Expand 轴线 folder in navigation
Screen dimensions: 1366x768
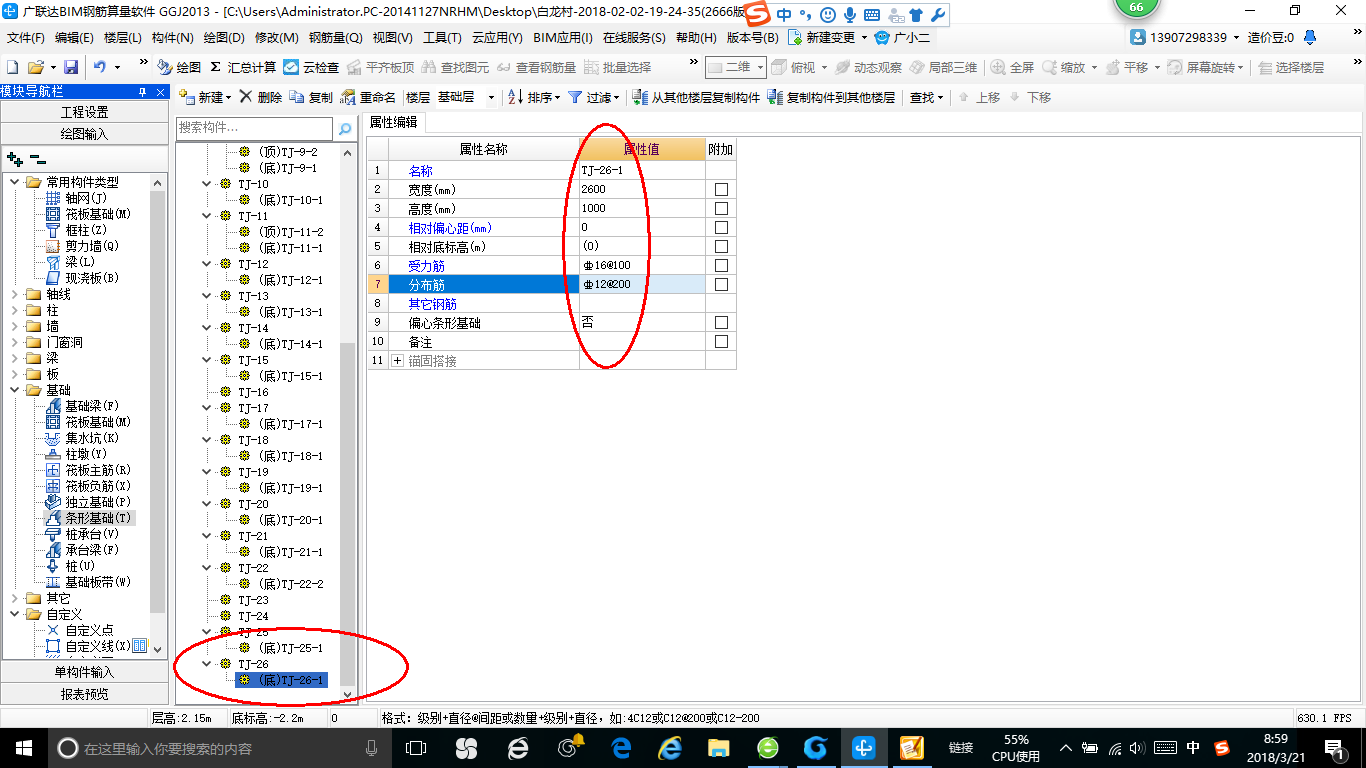coord(14,294)
